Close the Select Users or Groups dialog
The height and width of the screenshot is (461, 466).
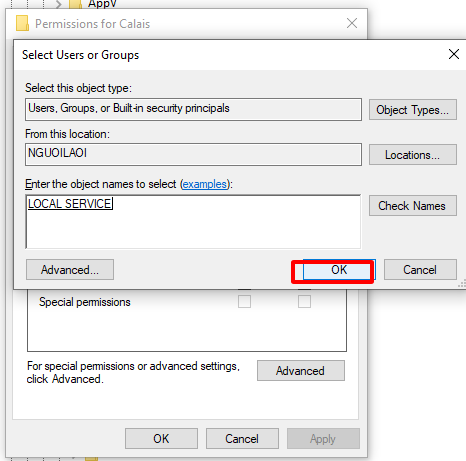[454, 54]
